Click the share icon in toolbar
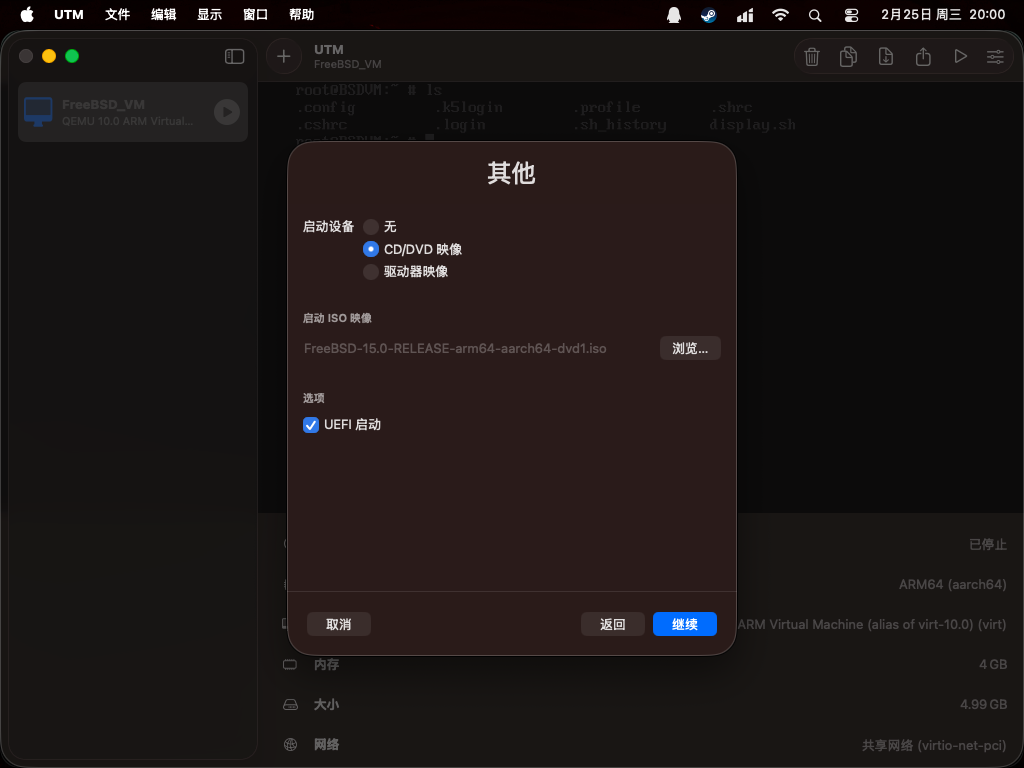This screenshot has height=768, width=1024. tap(923, 57)
